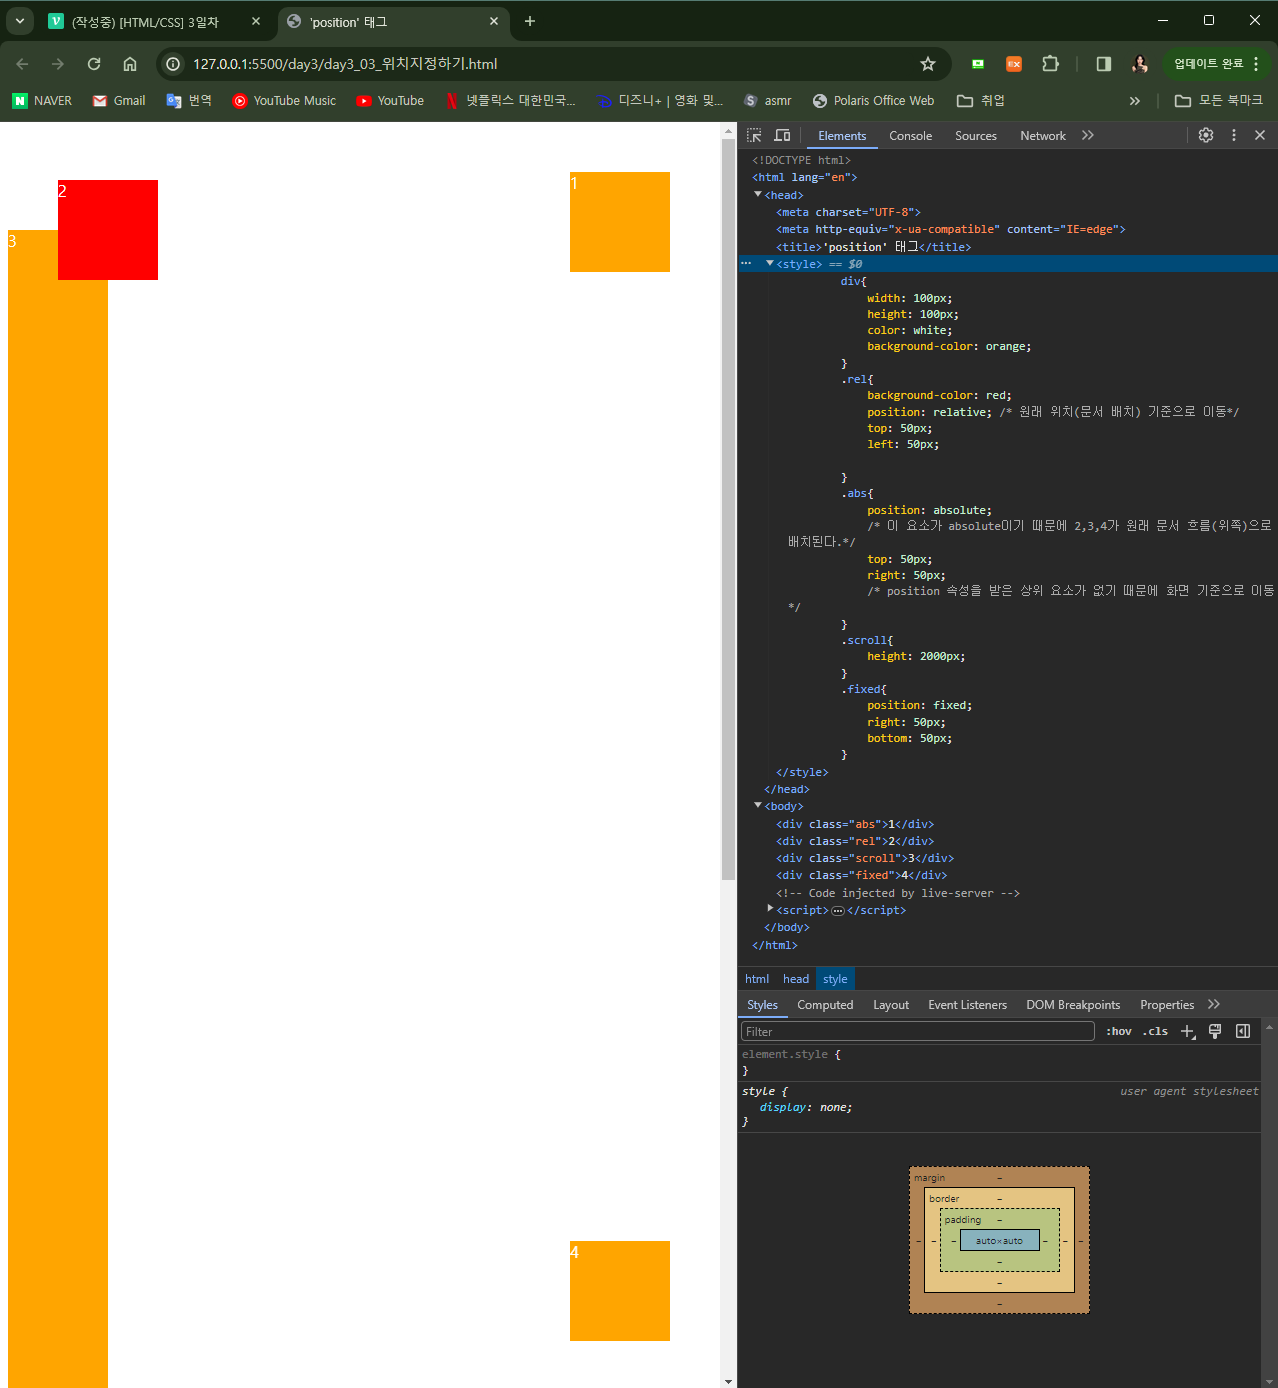Activate the inspect element picker icon
Viewport: 1278px width, 1388px height.
[x=754, y=135]
